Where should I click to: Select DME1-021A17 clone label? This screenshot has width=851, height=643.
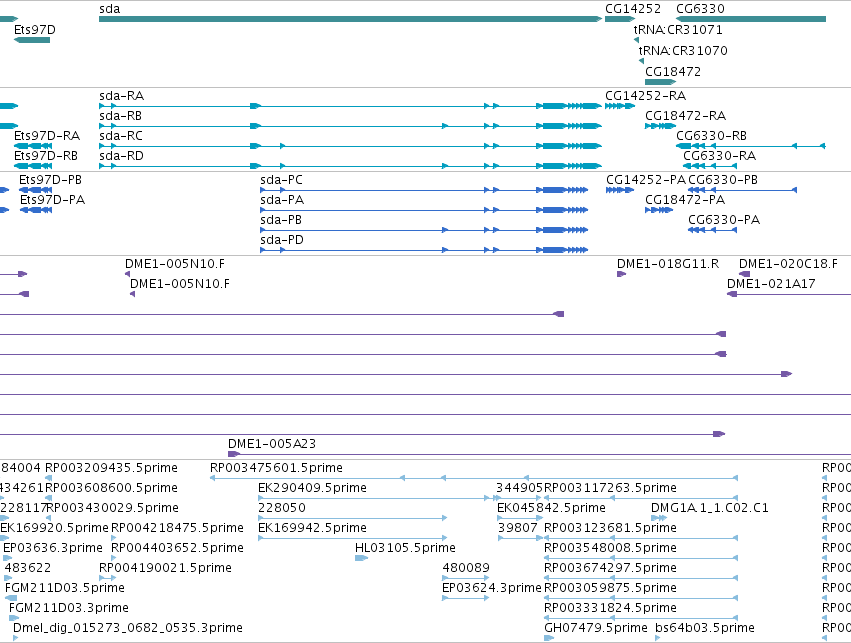point(771,284)
